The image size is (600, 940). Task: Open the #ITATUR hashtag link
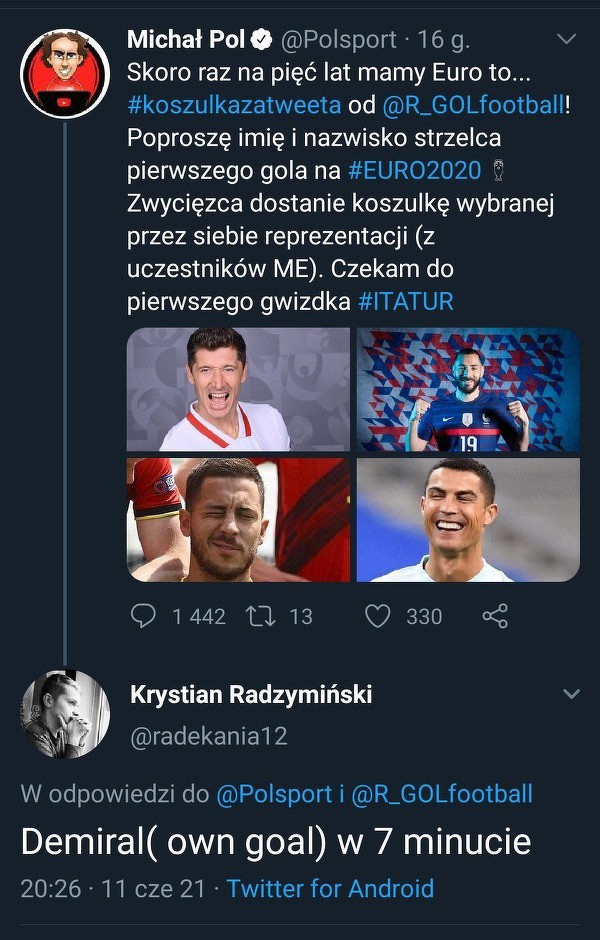(405, 300)
